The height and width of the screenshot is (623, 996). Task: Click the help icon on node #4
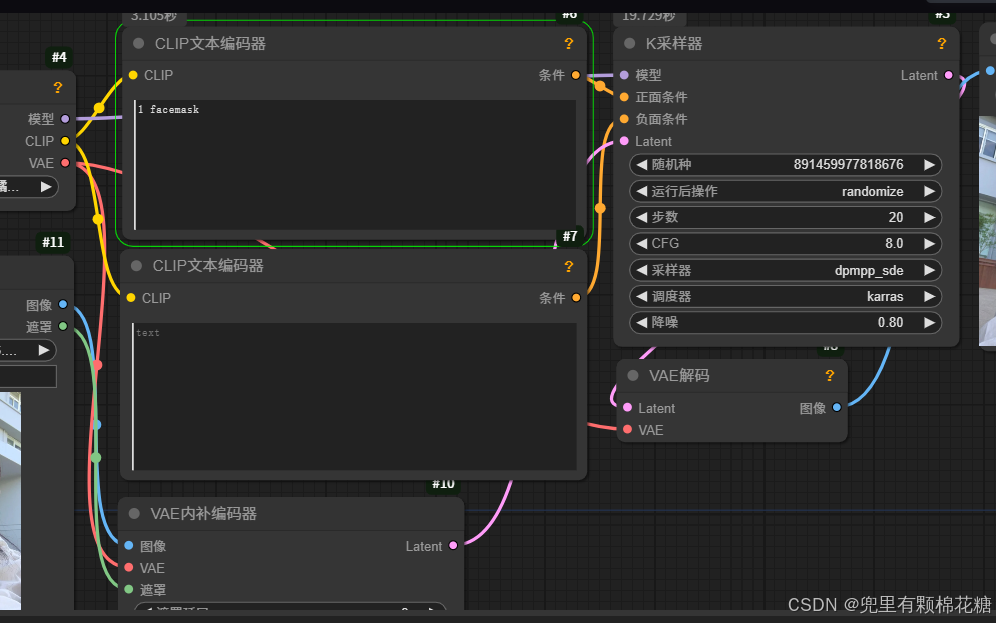pos(57,87)
